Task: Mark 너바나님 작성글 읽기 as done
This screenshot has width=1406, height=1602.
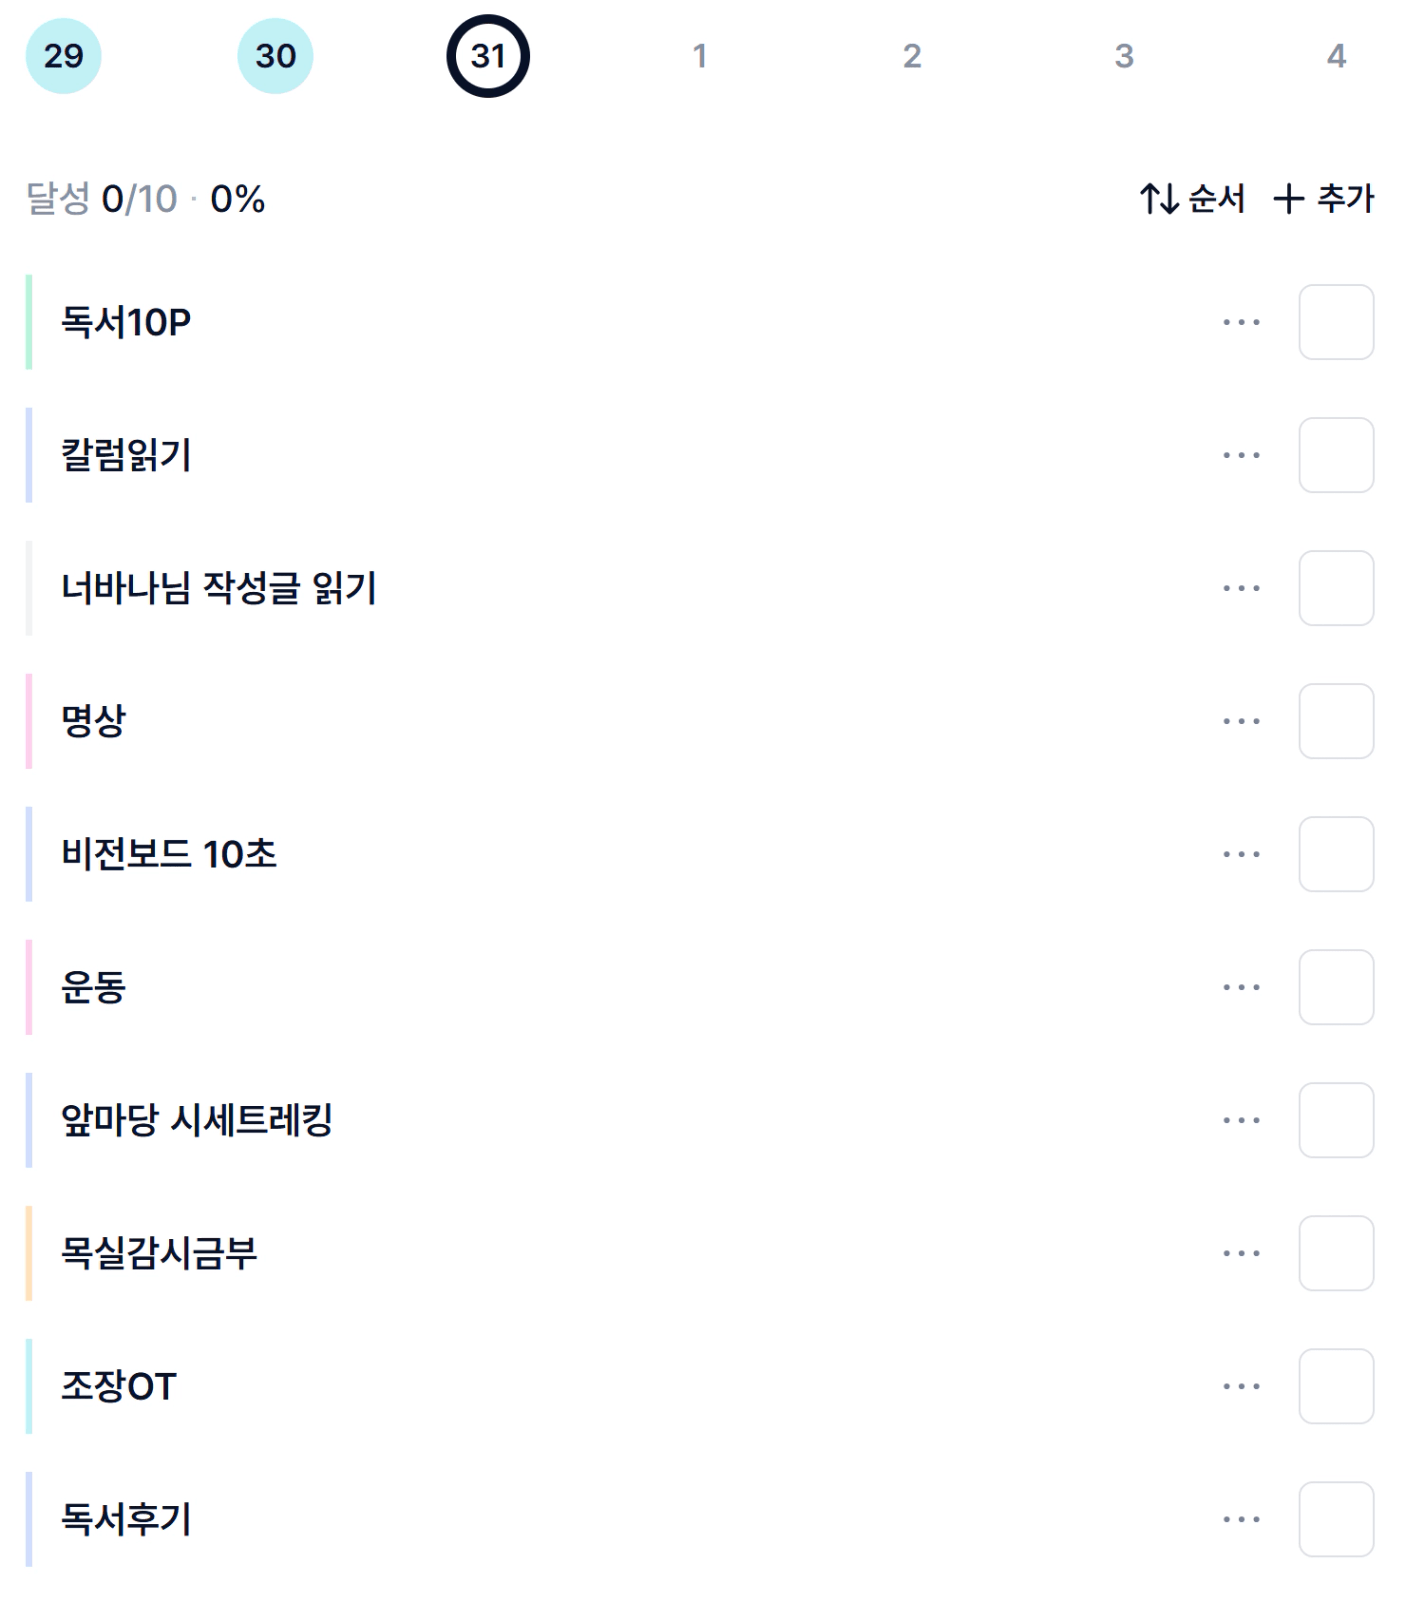Action: point(1336,588)
